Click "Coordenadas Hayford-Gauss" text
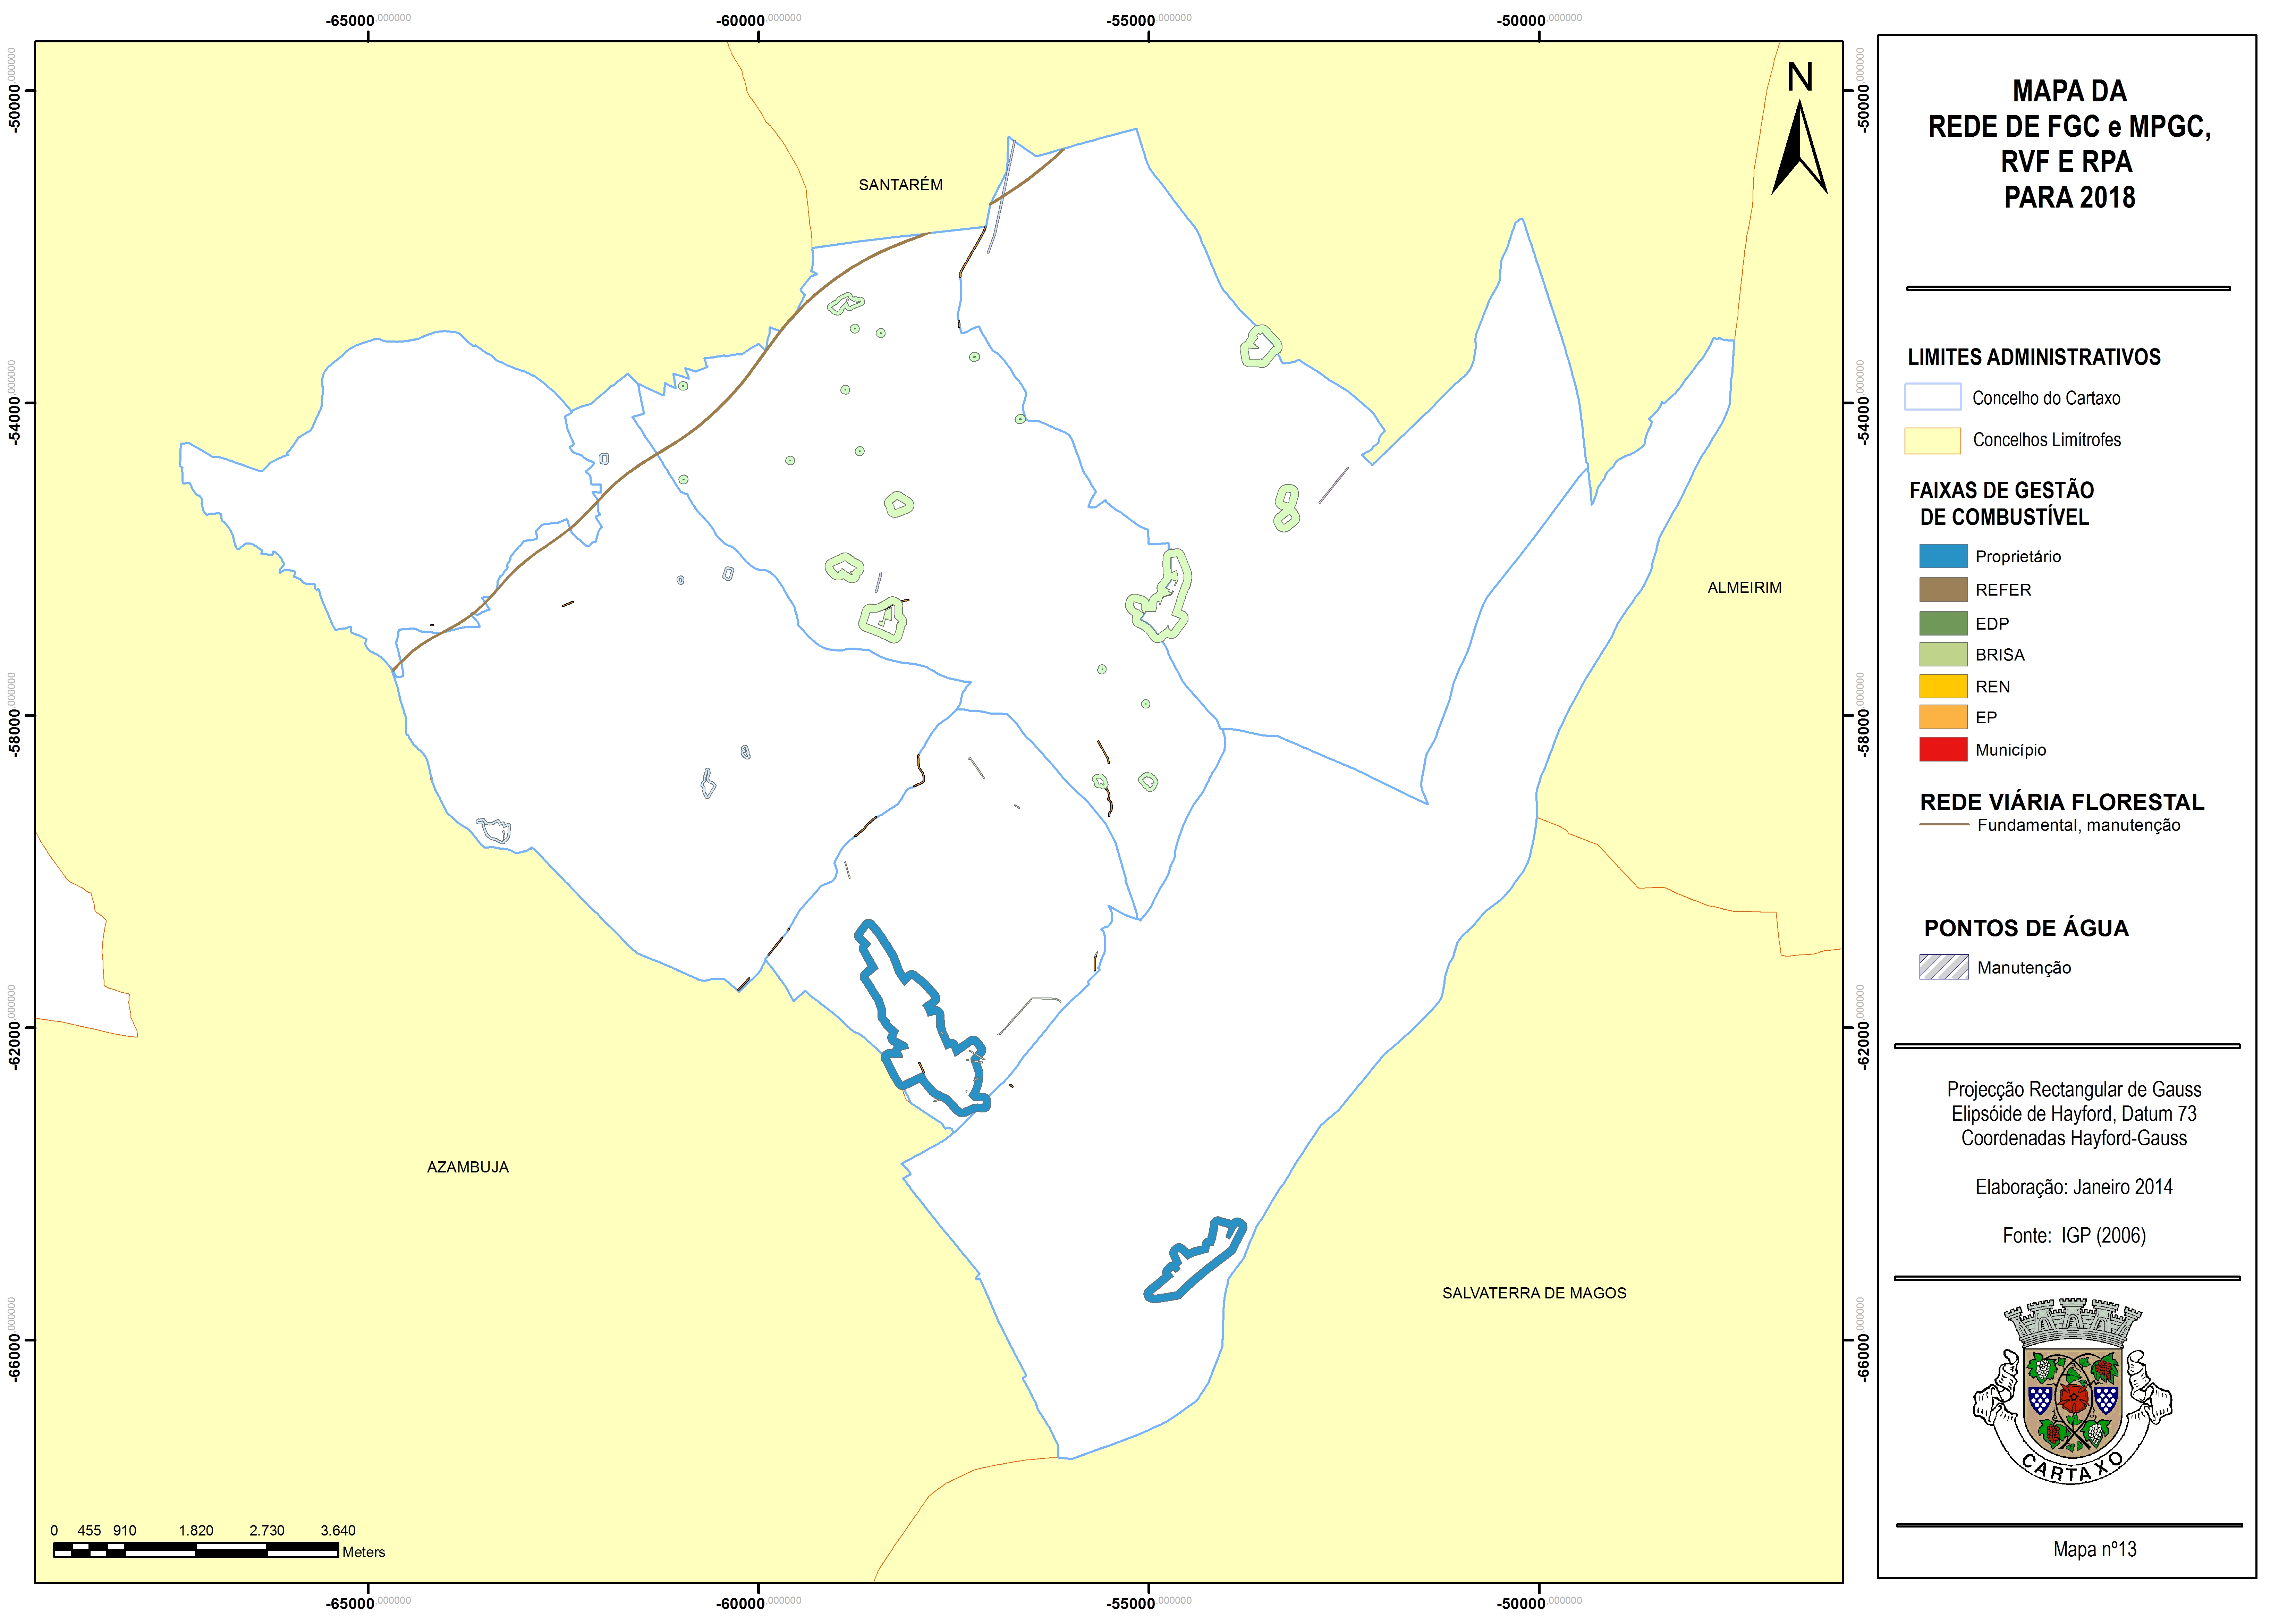 coord(2074,1138)
